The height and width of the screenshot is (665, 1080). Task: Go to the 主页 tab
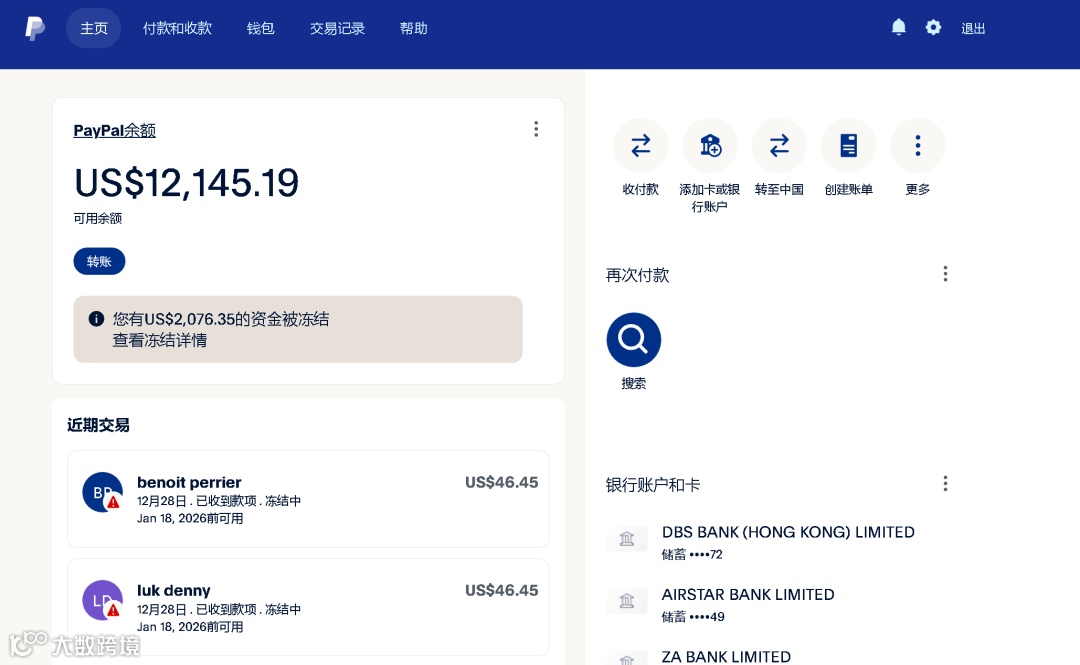[94, 28]
